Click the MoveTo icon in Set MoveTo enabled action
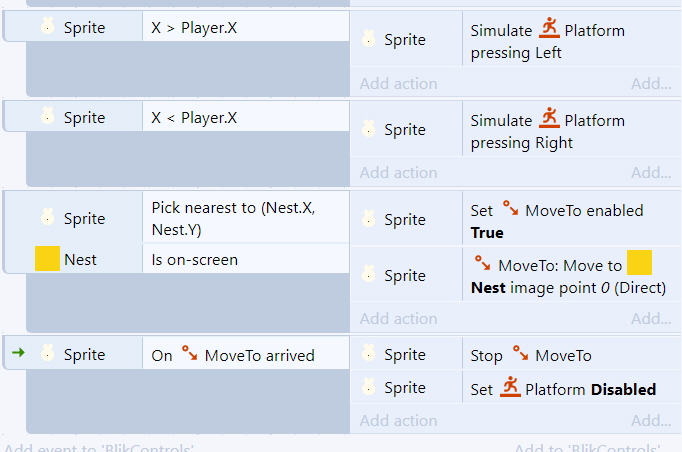The width and height of the screenshot is (682, 452). click(x=510, y=208)
